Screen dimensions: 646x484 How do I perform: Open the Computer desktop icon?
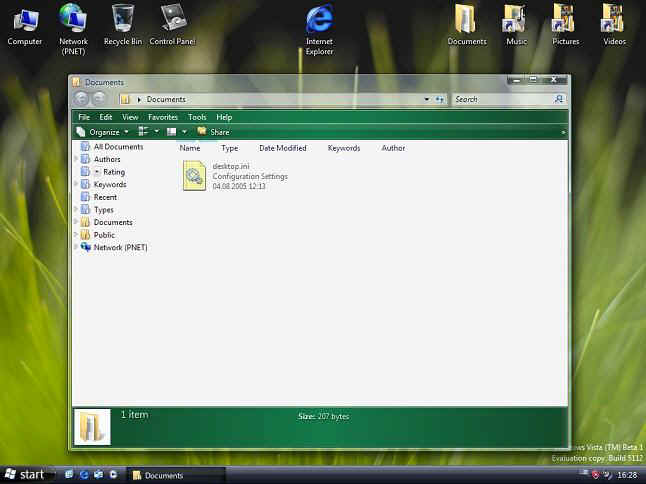[x=24, y=18]
